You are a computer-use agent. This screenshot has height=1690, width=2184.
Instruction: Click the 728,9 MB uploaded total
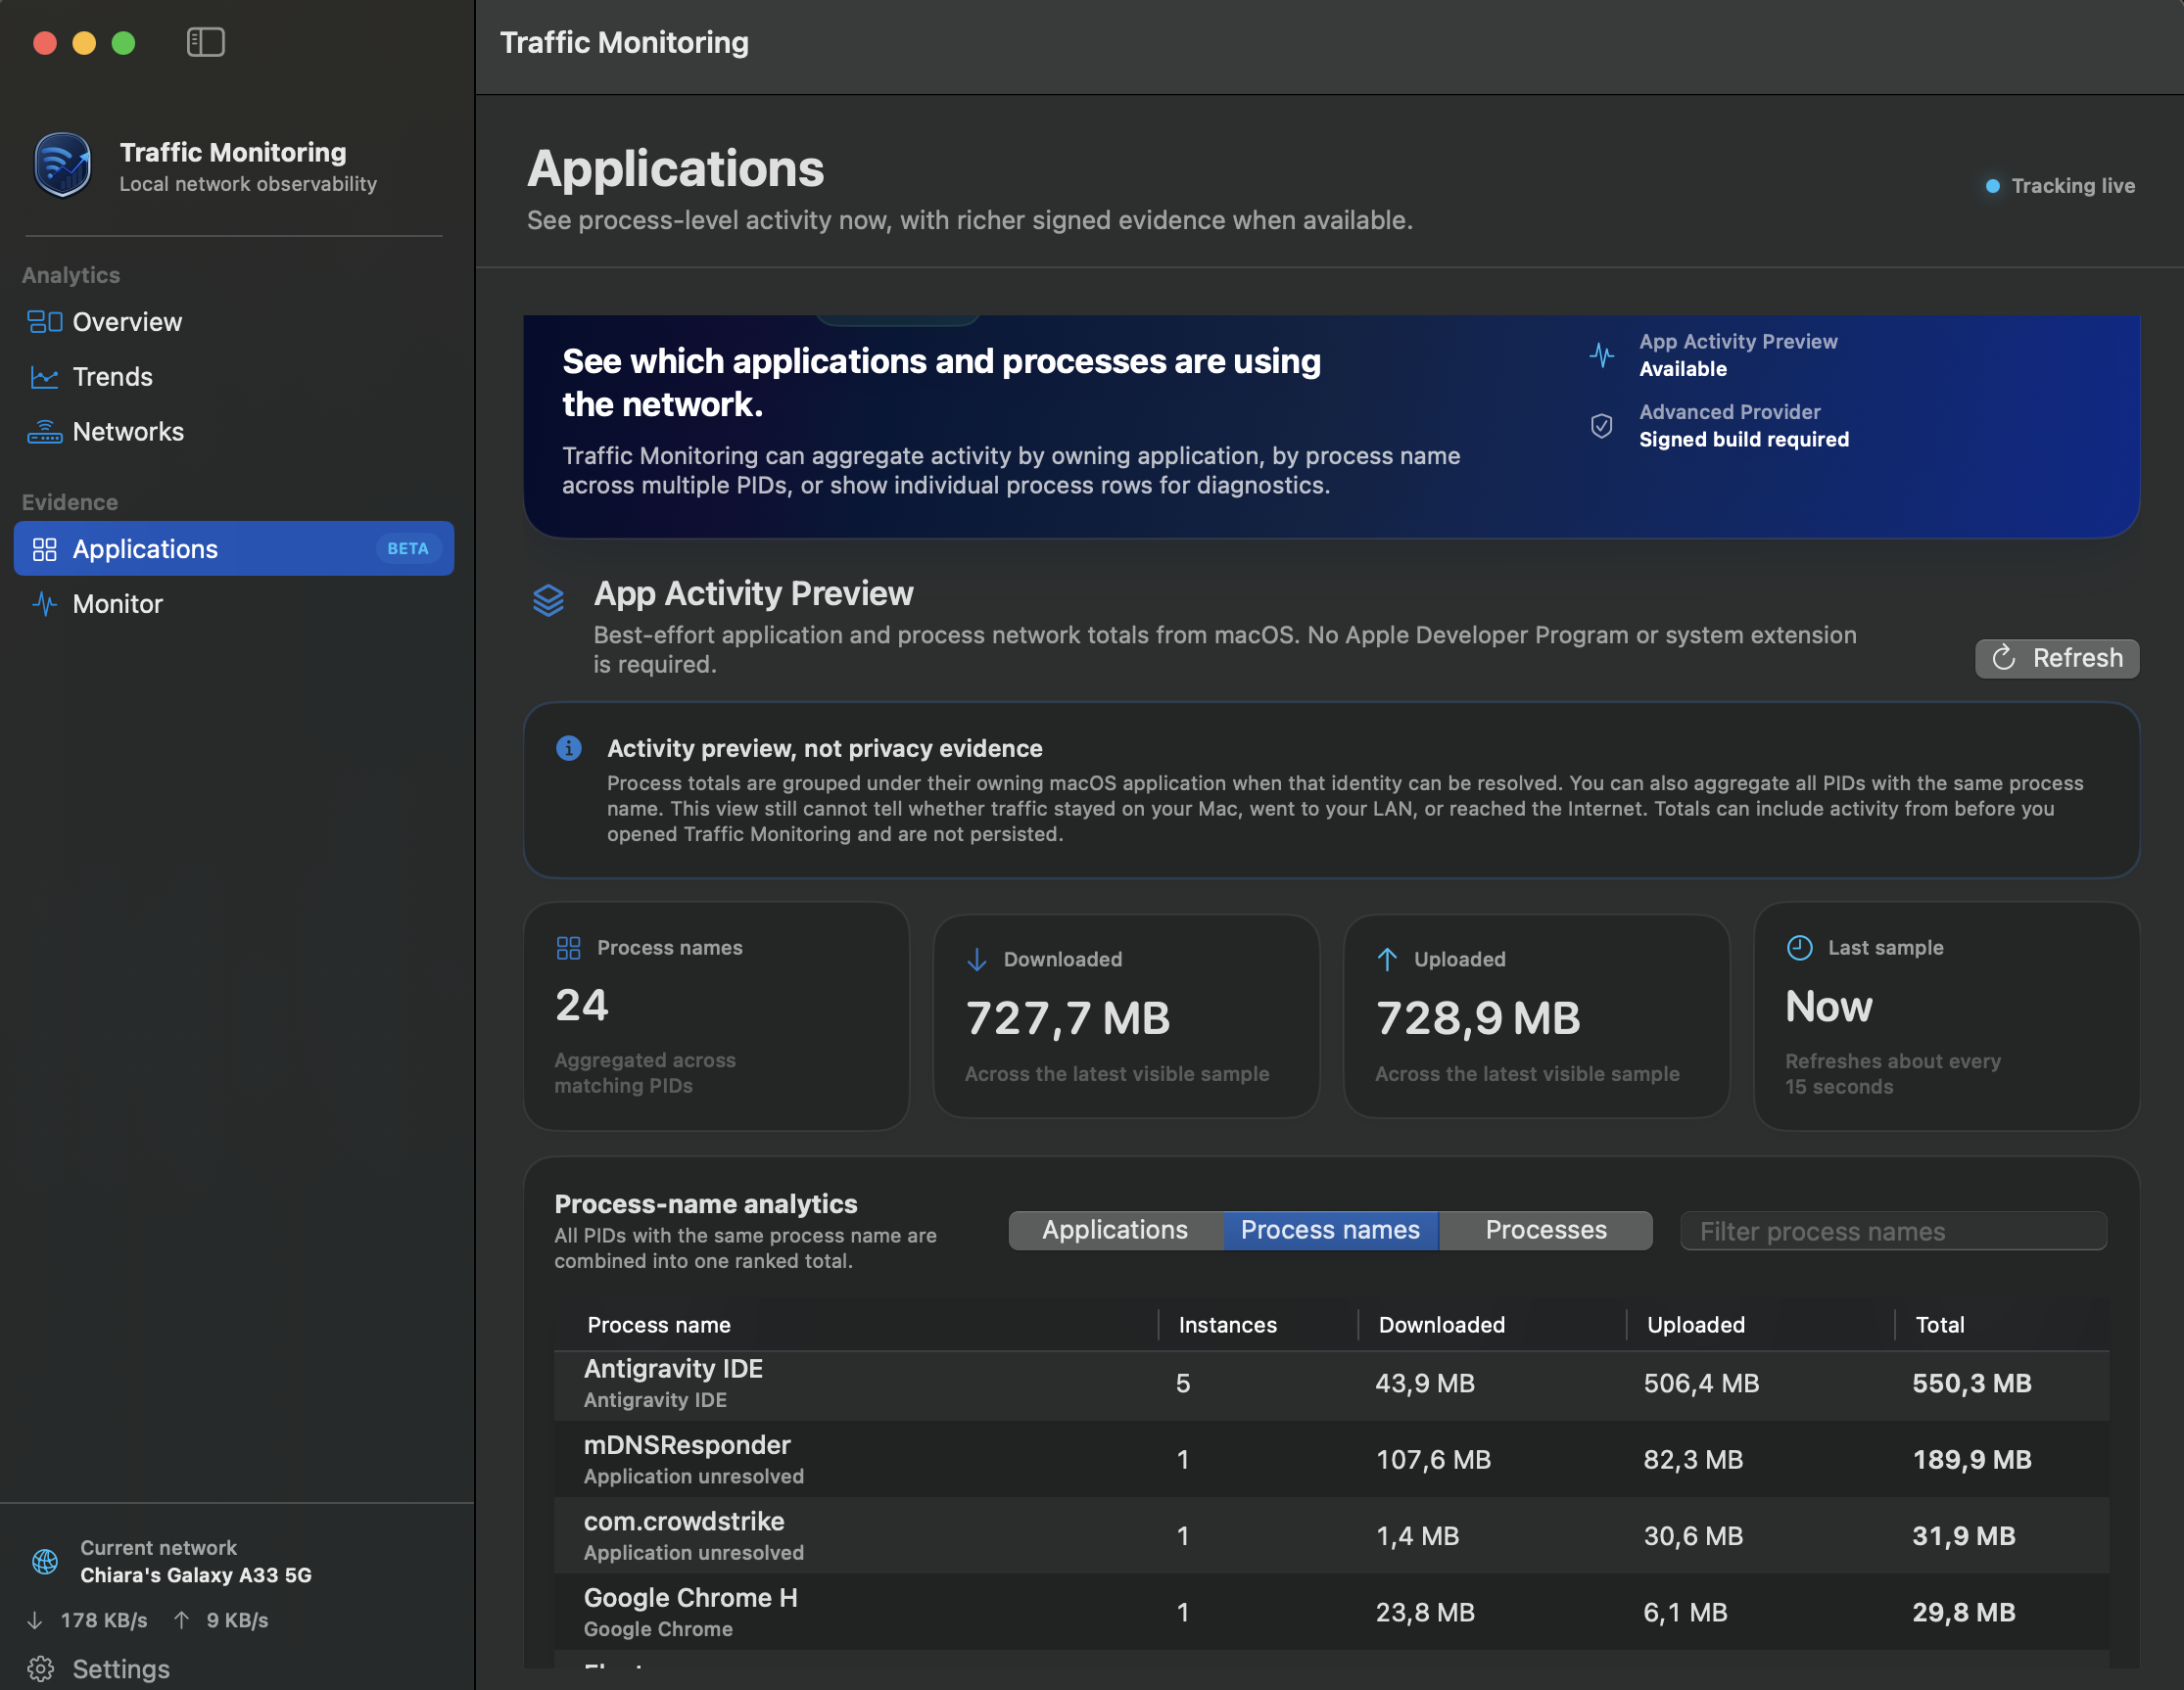pos(1478,1019)
